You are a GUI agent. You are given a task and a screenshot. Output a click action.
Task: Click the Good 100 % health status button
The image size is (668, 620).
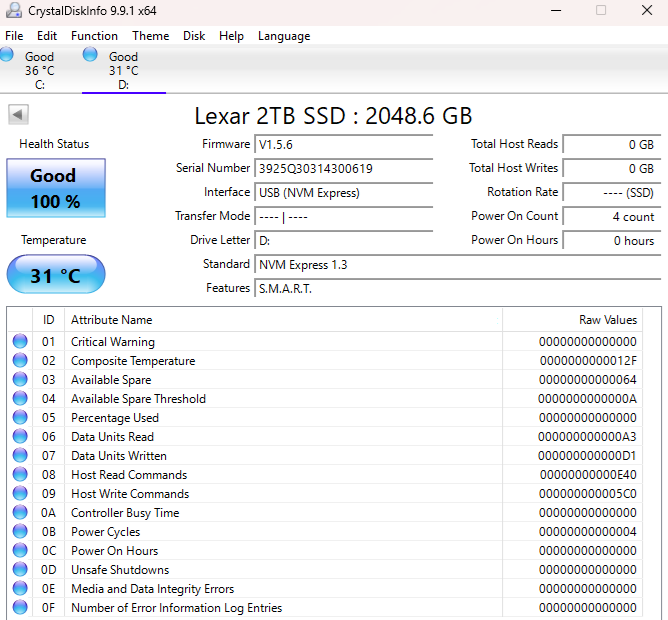(x=56, y=188)
